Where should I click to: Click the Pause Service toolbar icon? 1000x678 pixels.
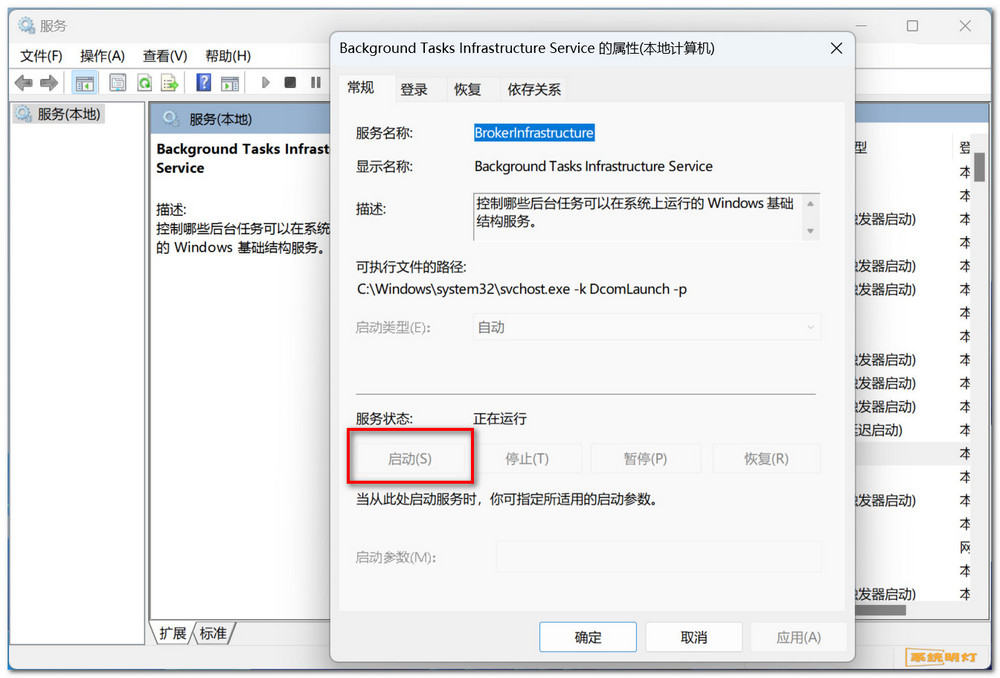click(316, 82)
